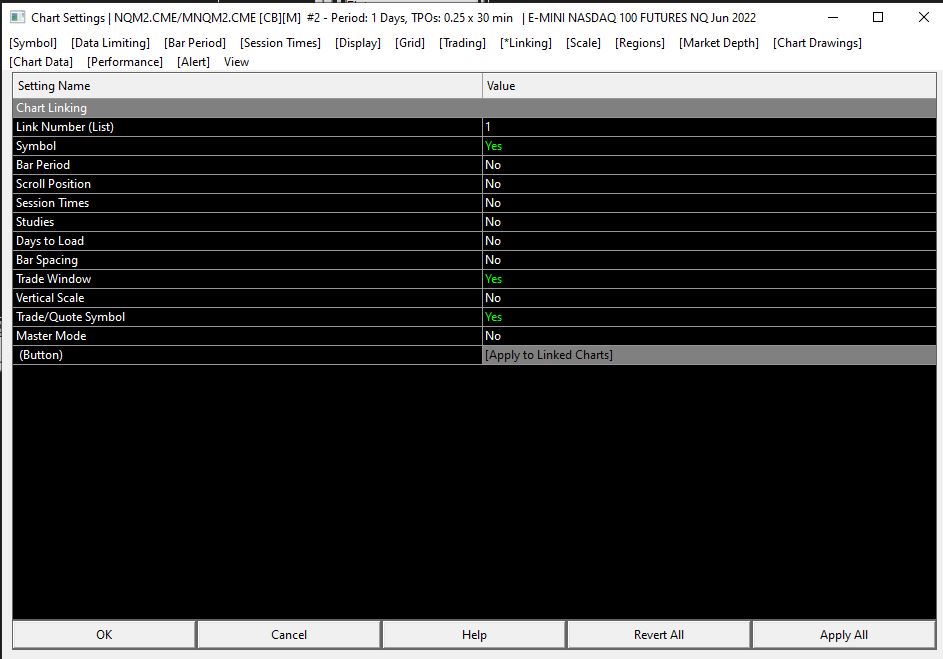Toggle the Symbol linking Yes value

point(709,146)
